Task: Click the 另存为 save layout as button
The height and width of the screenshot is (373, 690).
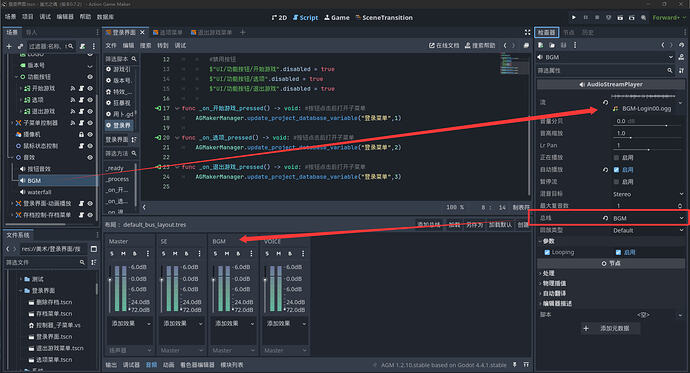Action: tap(474, 225)
